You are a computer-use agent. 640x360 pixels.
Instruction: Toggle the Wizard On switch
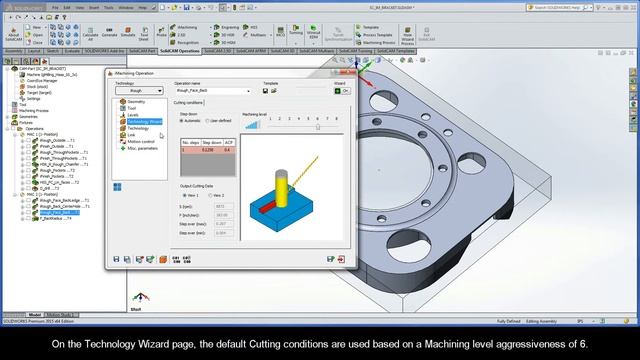342,91
